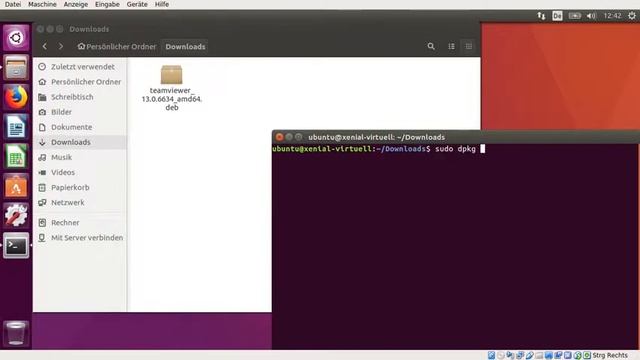Screen dimensions: 640x360
Task: Close the terminal window
Action: tap(279, 137)
